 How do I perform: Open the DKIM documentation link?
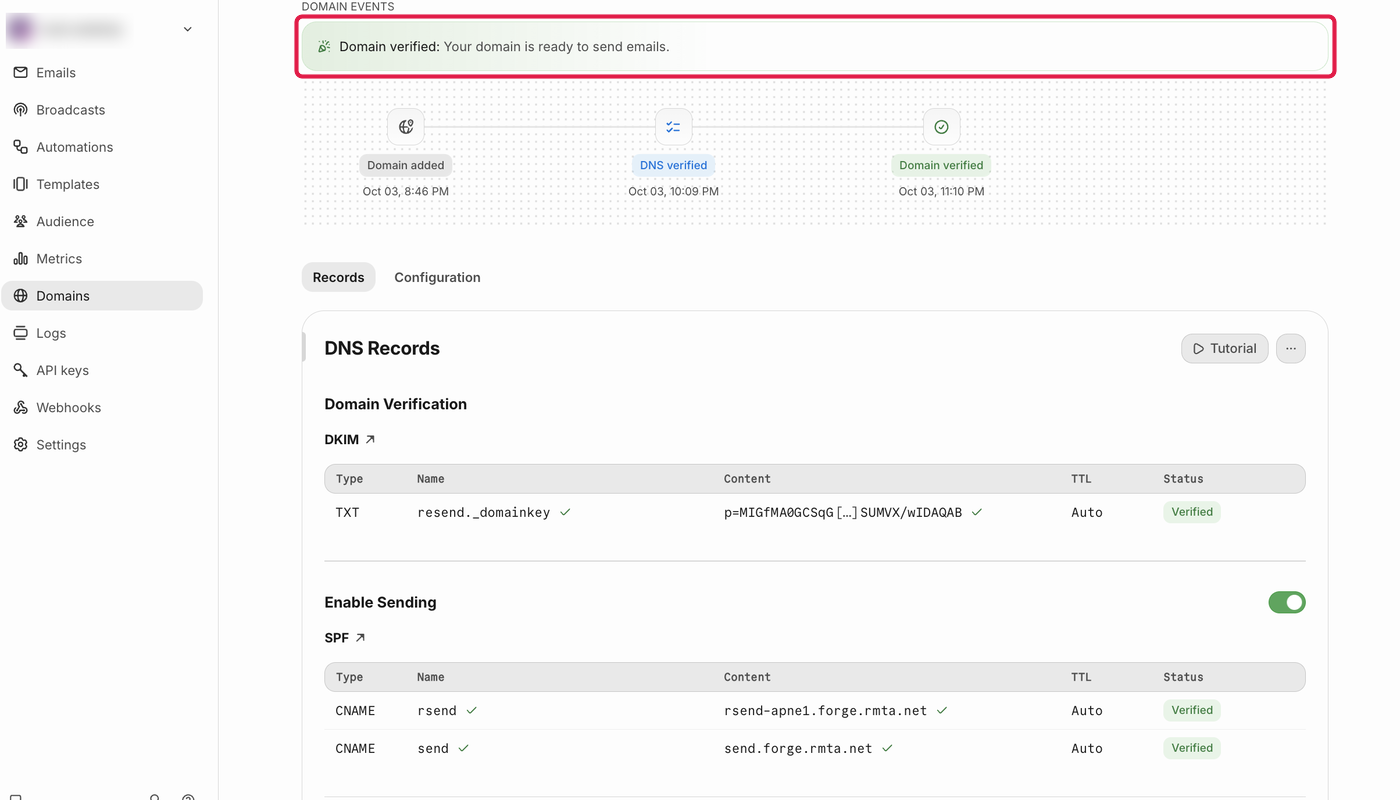[x=350, y=439]
